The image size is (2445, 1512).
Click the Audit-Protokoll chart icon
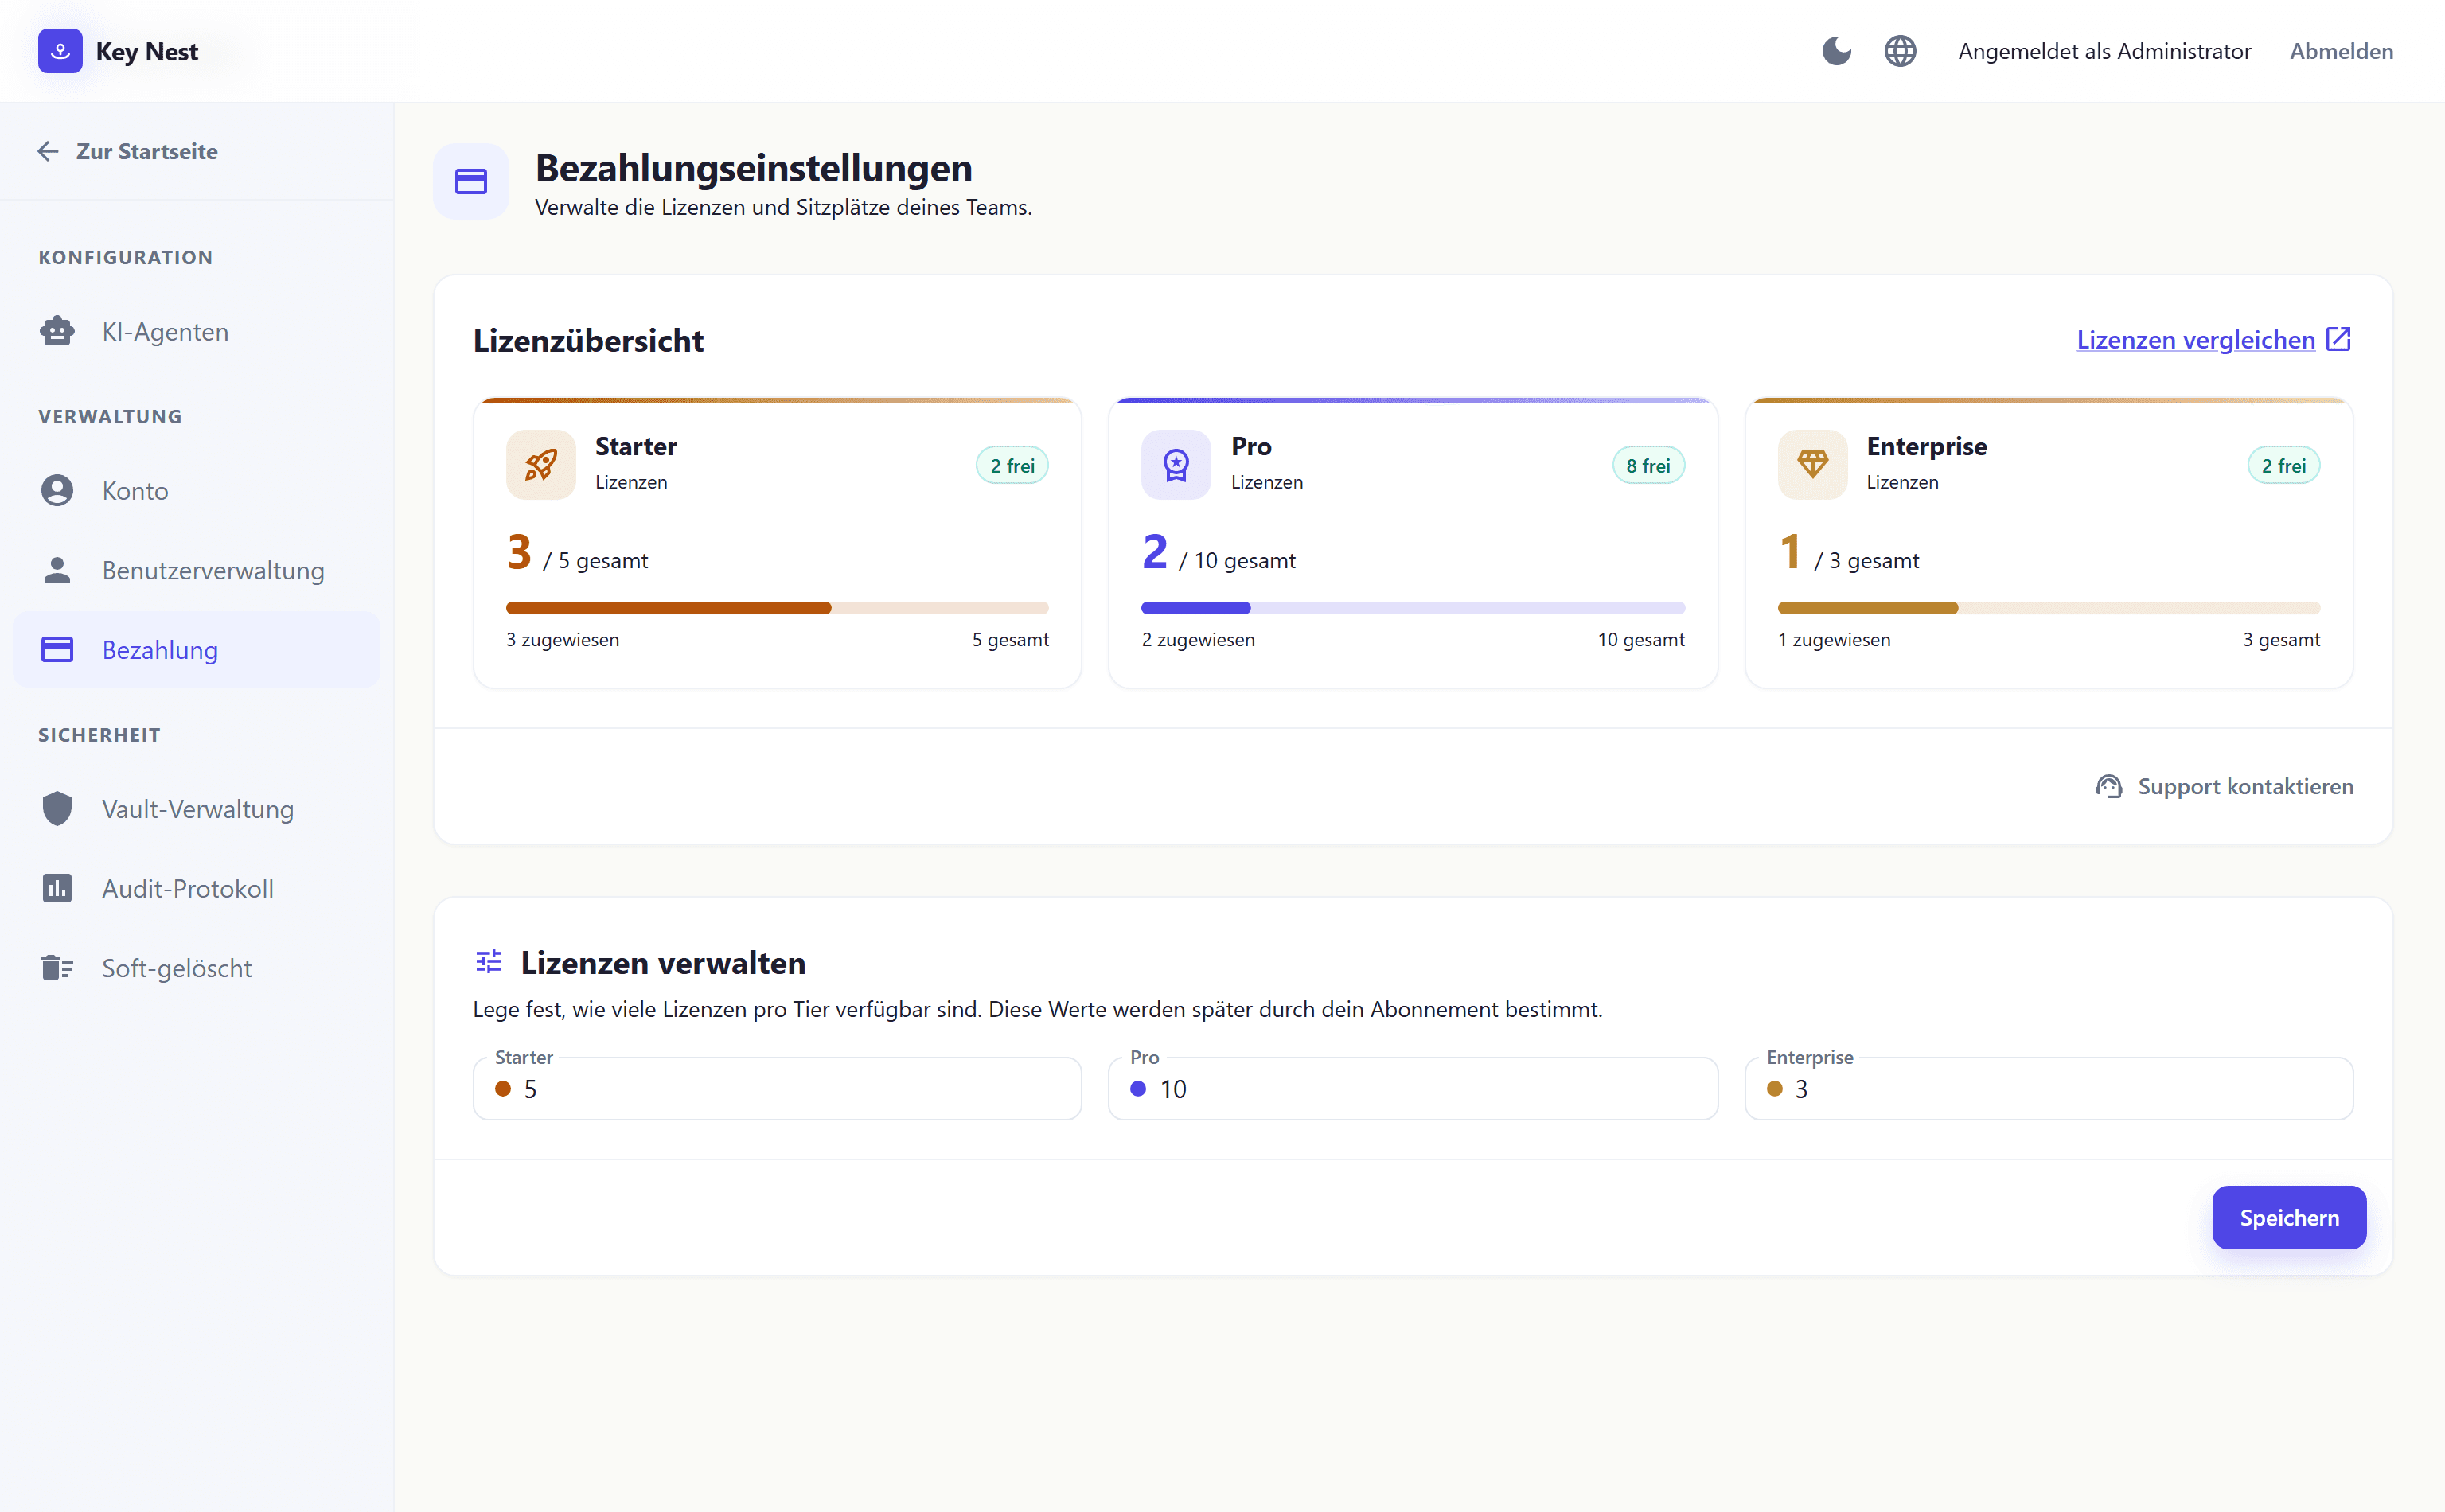57,888
